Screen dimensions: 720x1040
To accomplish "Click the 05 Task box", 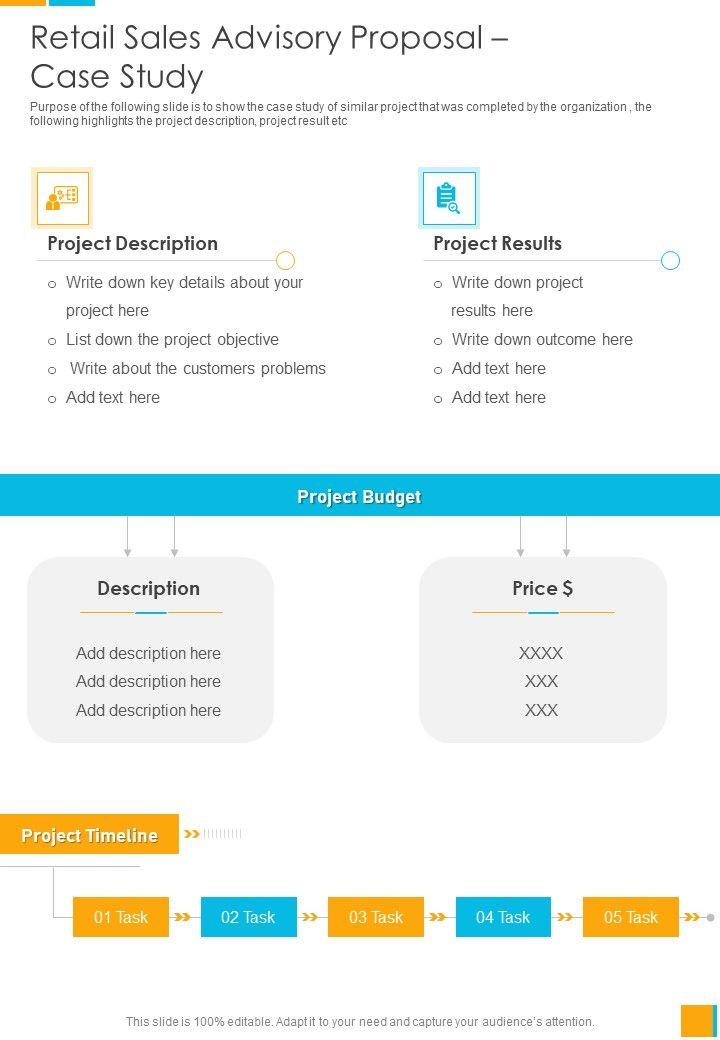I will 631,917.
